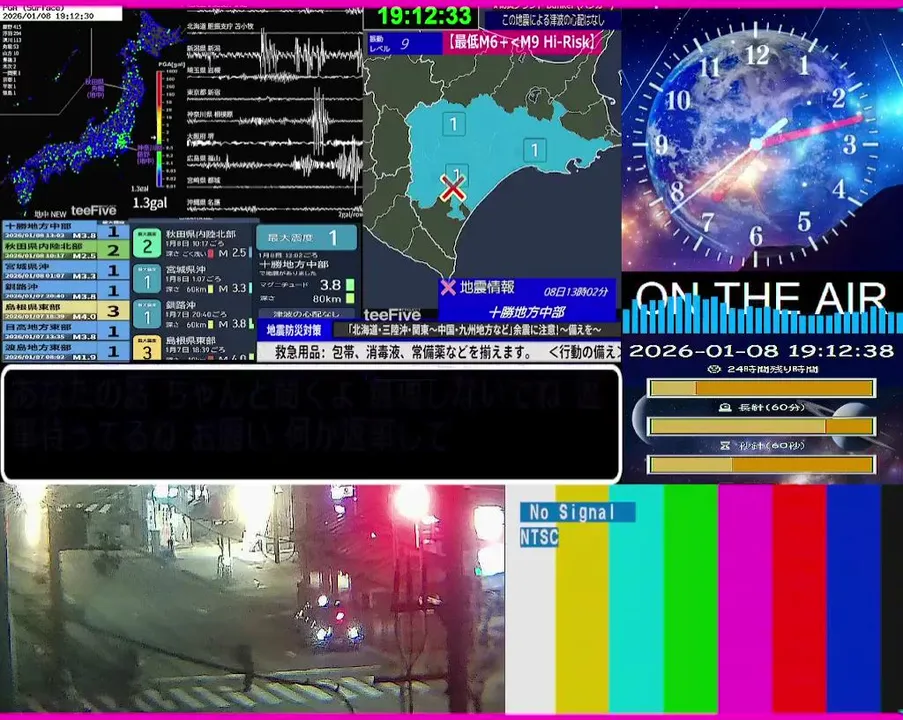Click the yellow intensity 3 badge for 島根県東部

(147, 349)
